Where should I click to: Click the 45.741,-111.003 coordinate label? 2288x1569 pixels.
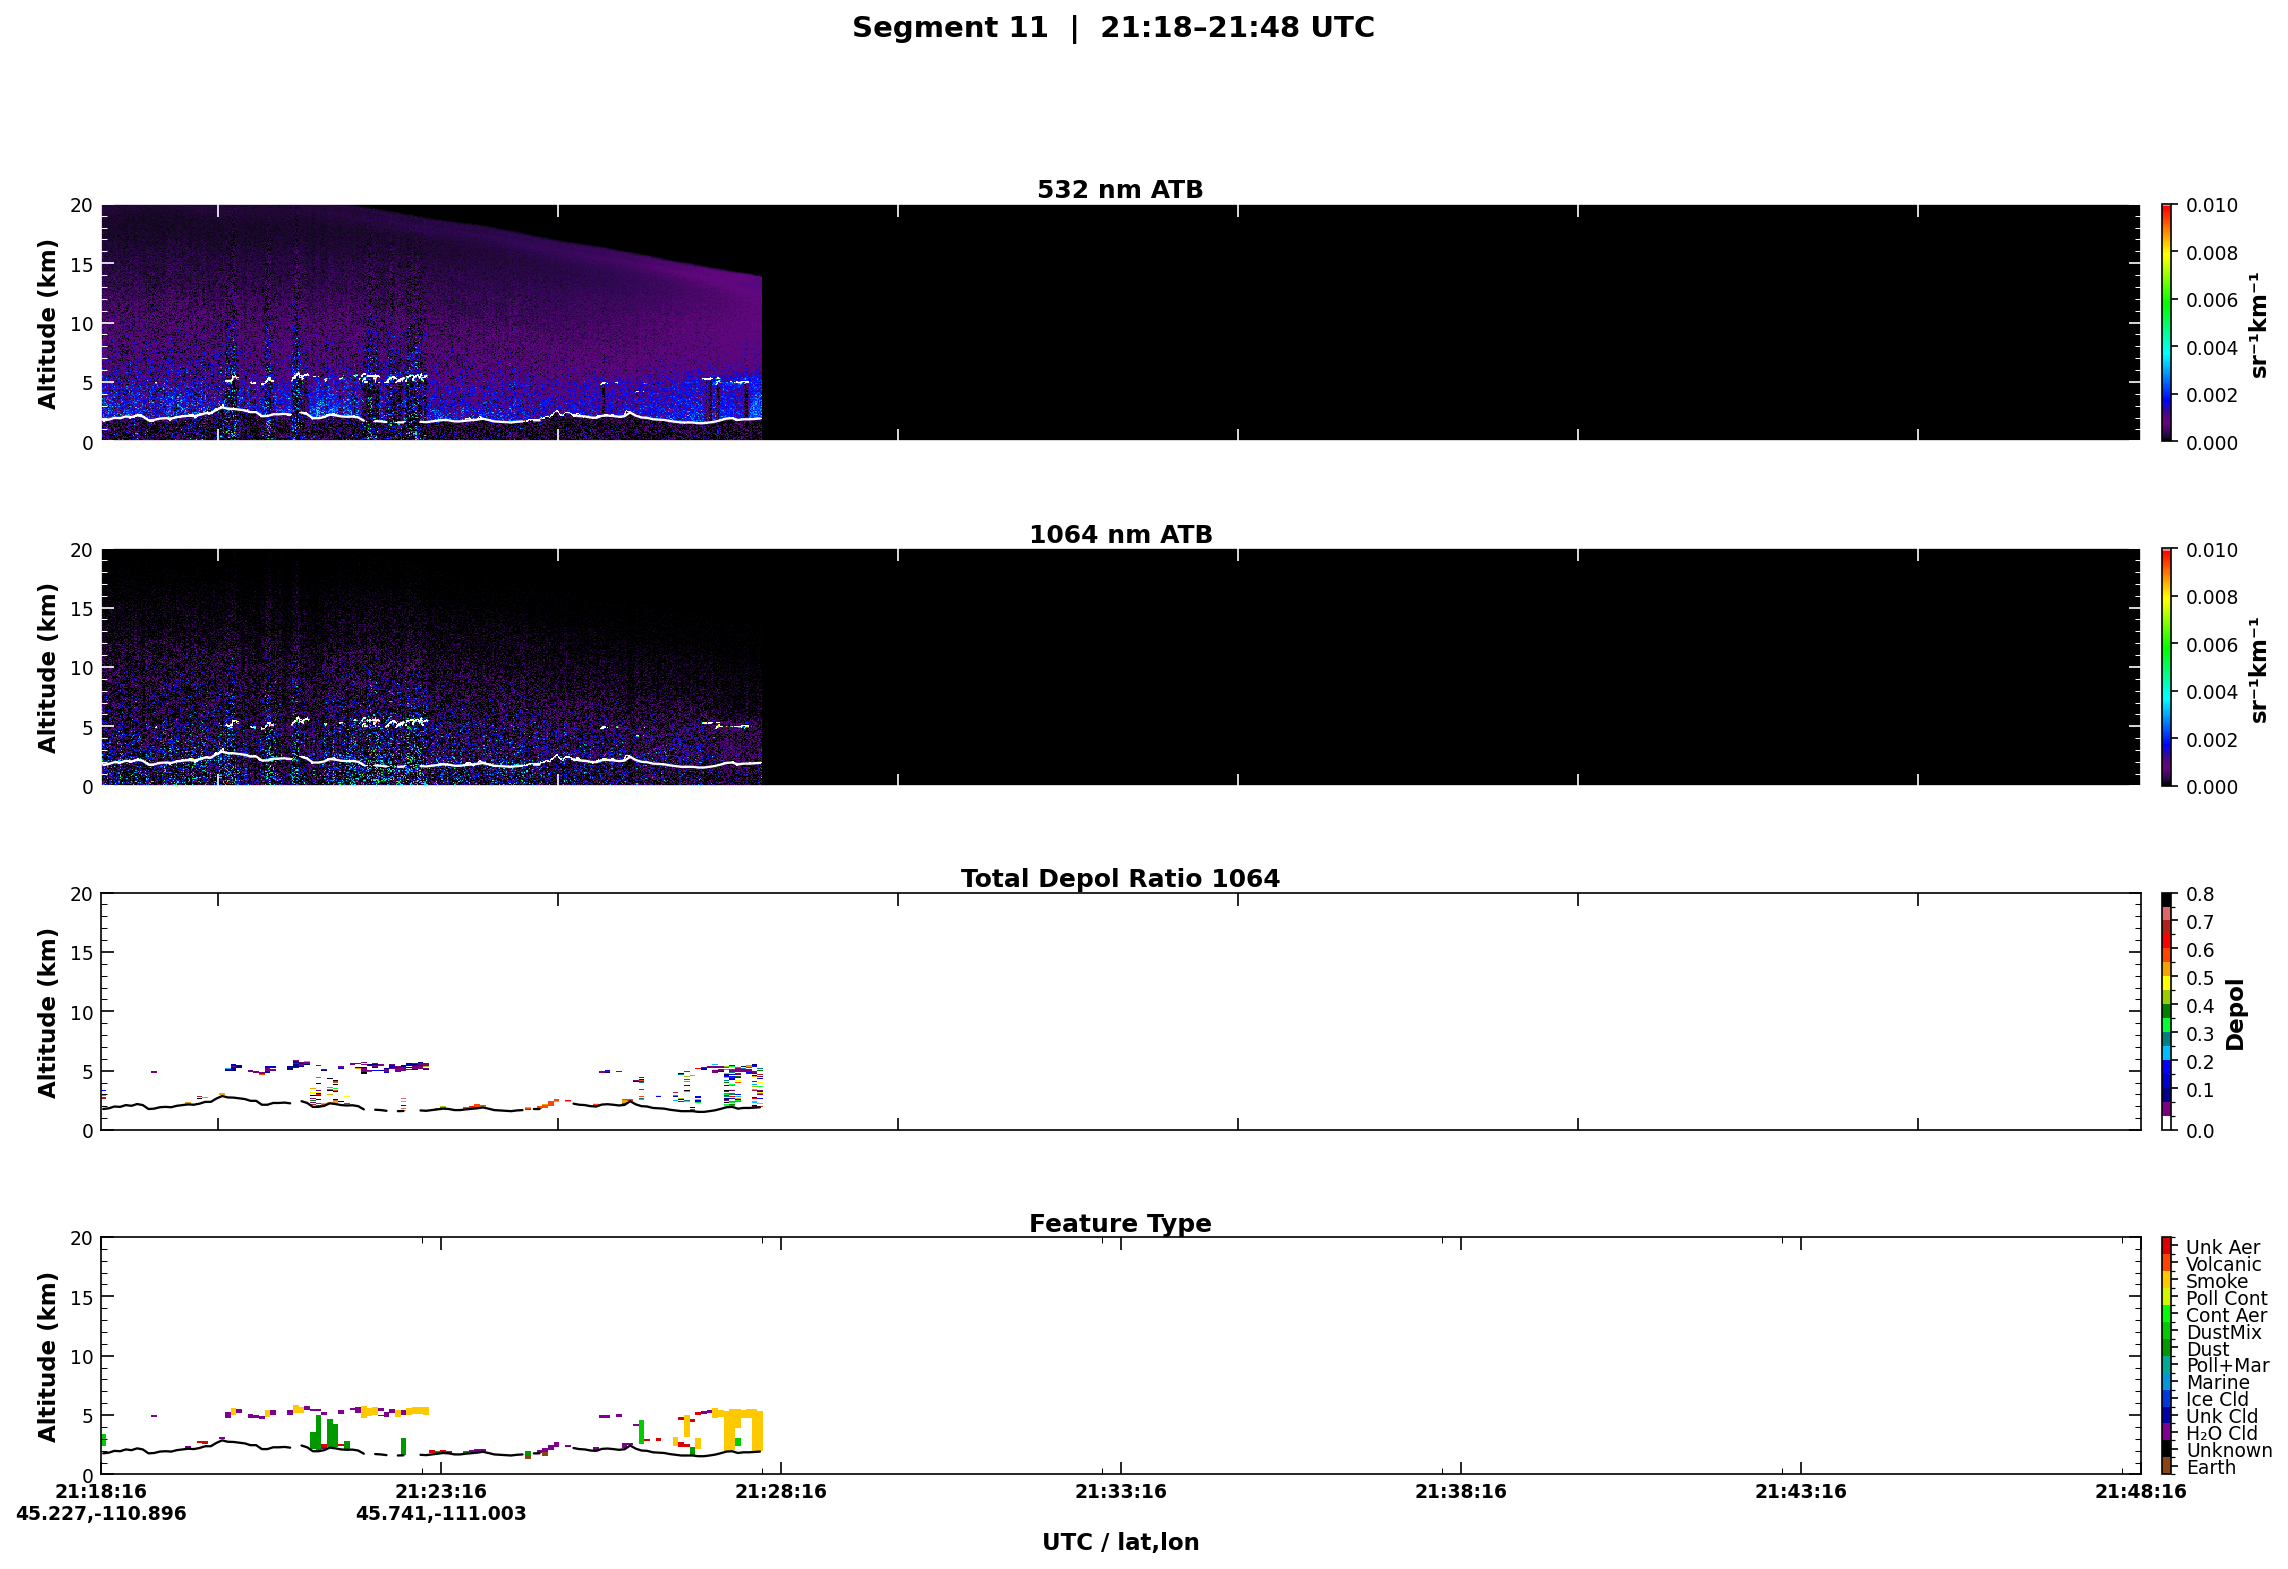pyautogui.click(x=441, y=1513)
